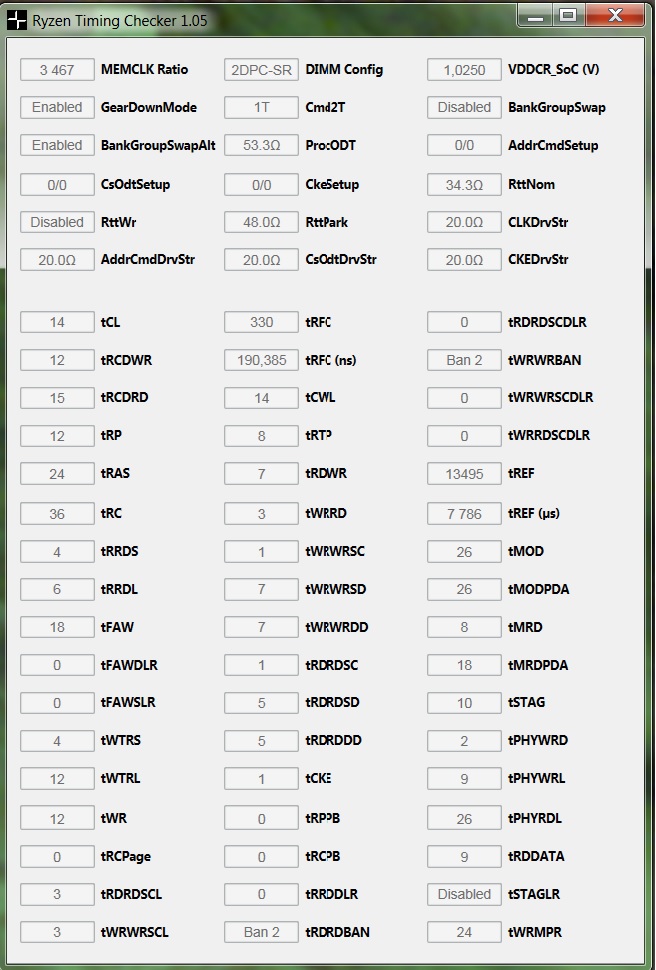Click the tWTRS value field
This screenshot has width=656, height=970.
pyautogui.click(x=57, y=740)
